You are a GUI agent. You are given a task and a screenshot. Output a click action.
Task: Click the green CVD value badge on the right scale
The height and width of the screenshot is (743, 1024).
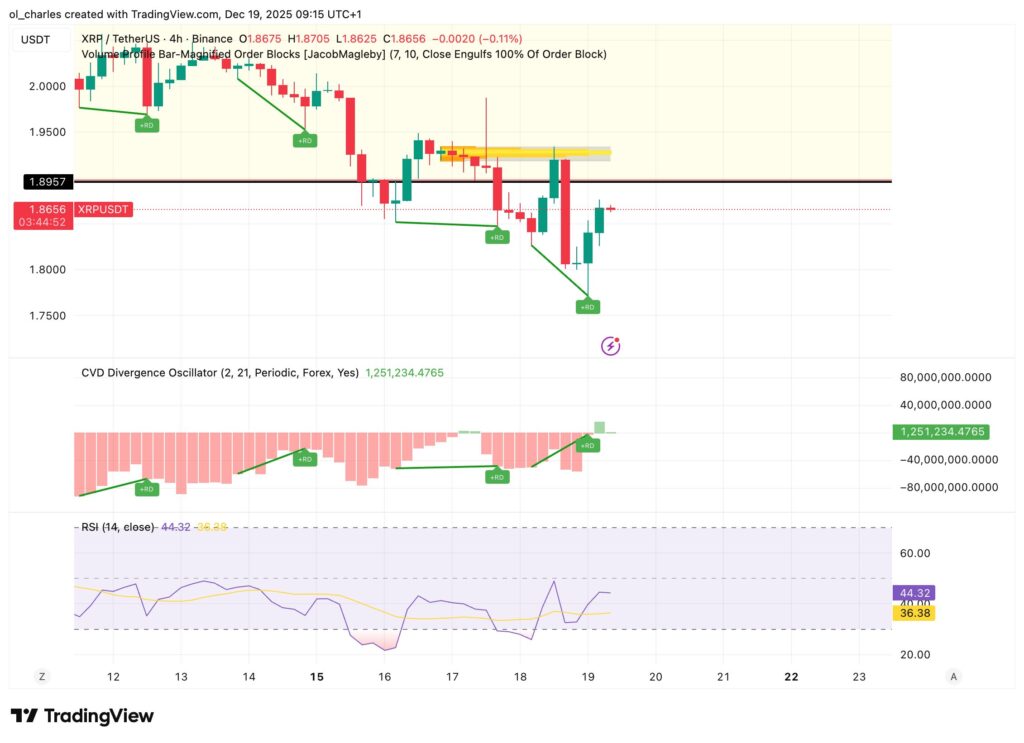[941, 432]
